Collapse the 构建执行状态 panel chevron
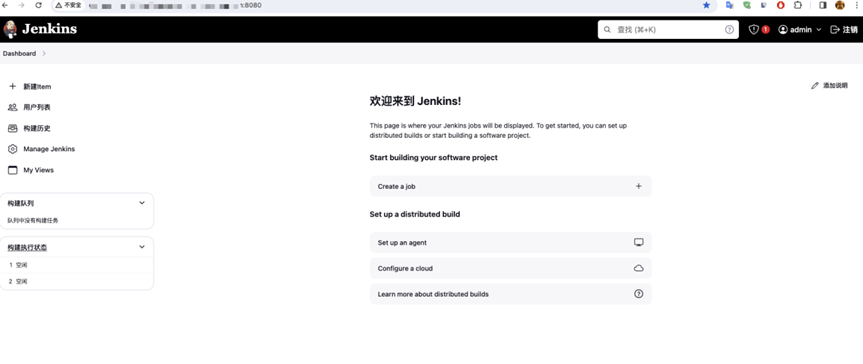The width and height of the screenshot is (863, 364). [x=142, y=247]
